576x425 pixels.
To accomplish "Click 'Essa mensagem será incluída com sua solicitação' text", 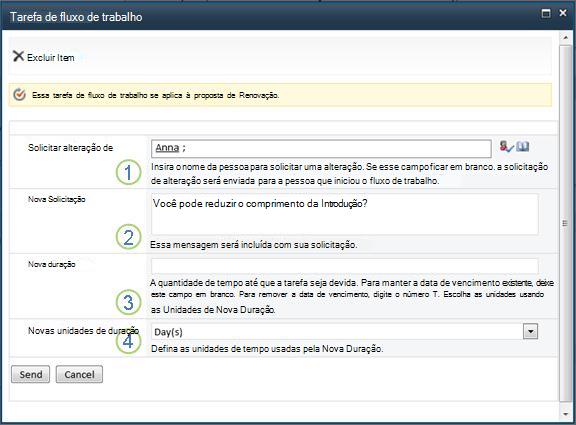I will (x=253, y=245).
